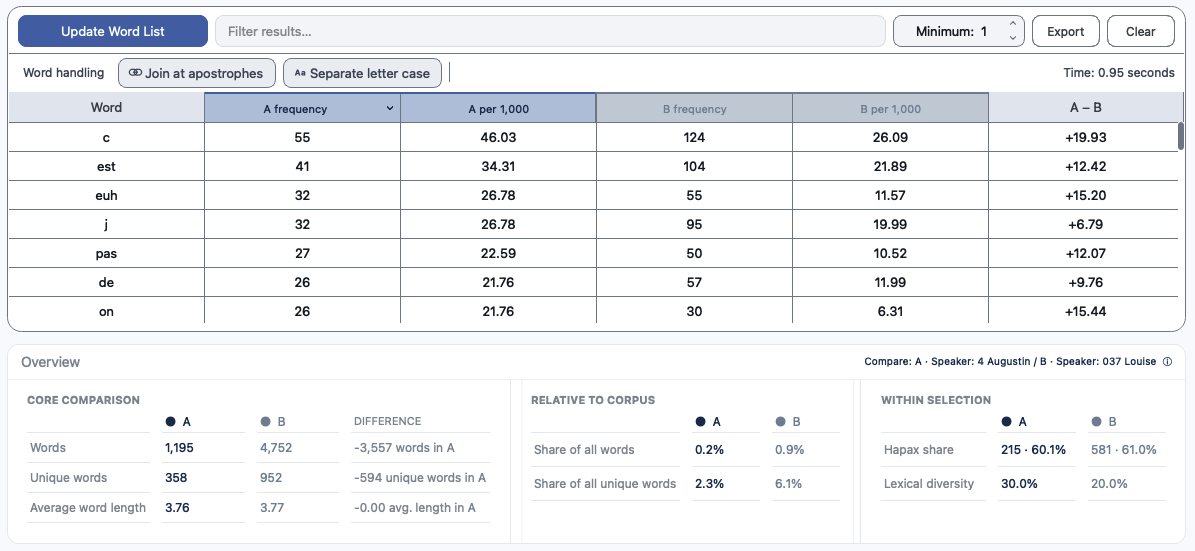This screenshot has width=1195, height=551.
Task: Click the A per 1,000 value 46.03
Action: tap(498, 137)
